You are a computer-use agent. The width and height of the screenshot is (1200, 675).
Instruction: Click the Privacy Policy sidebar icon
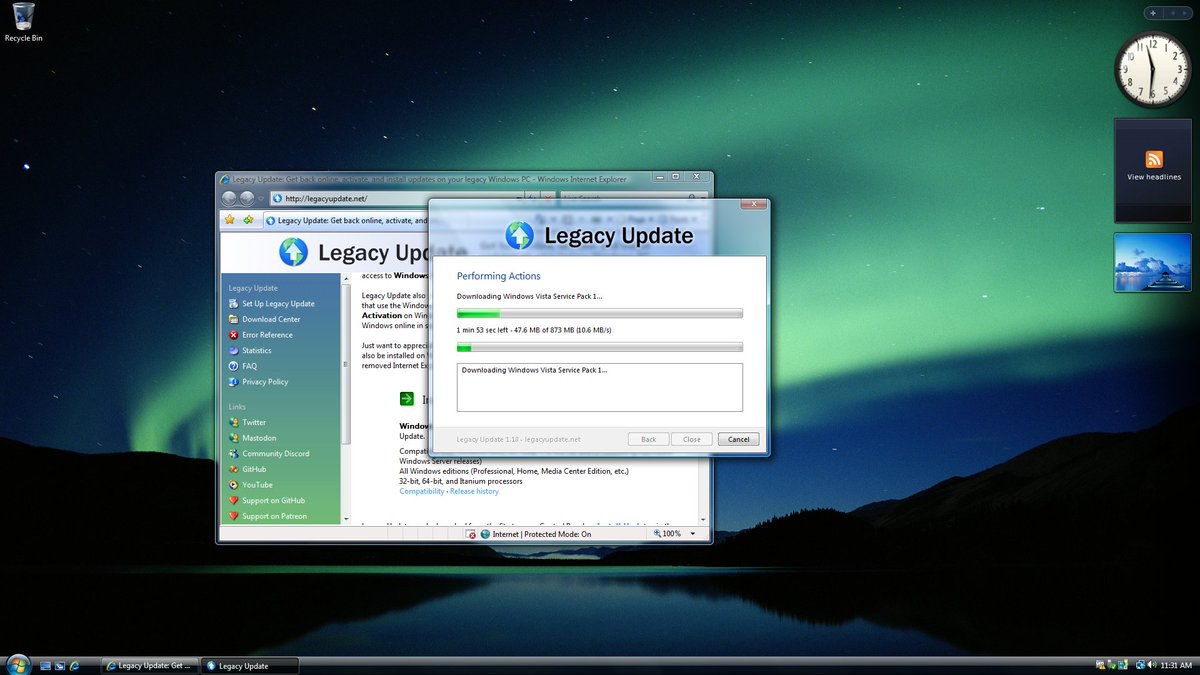pos(234,382)
